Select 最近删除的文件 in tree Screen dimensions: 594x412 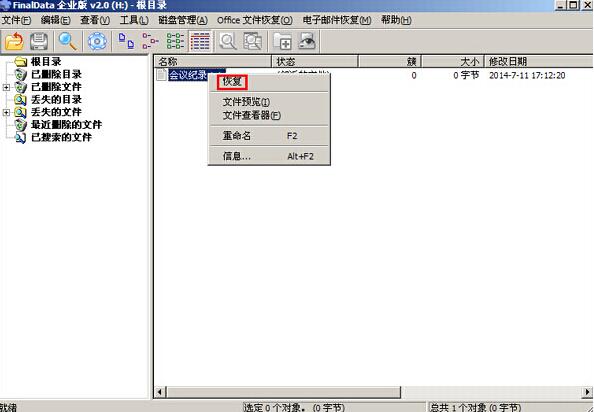[66, 125]
